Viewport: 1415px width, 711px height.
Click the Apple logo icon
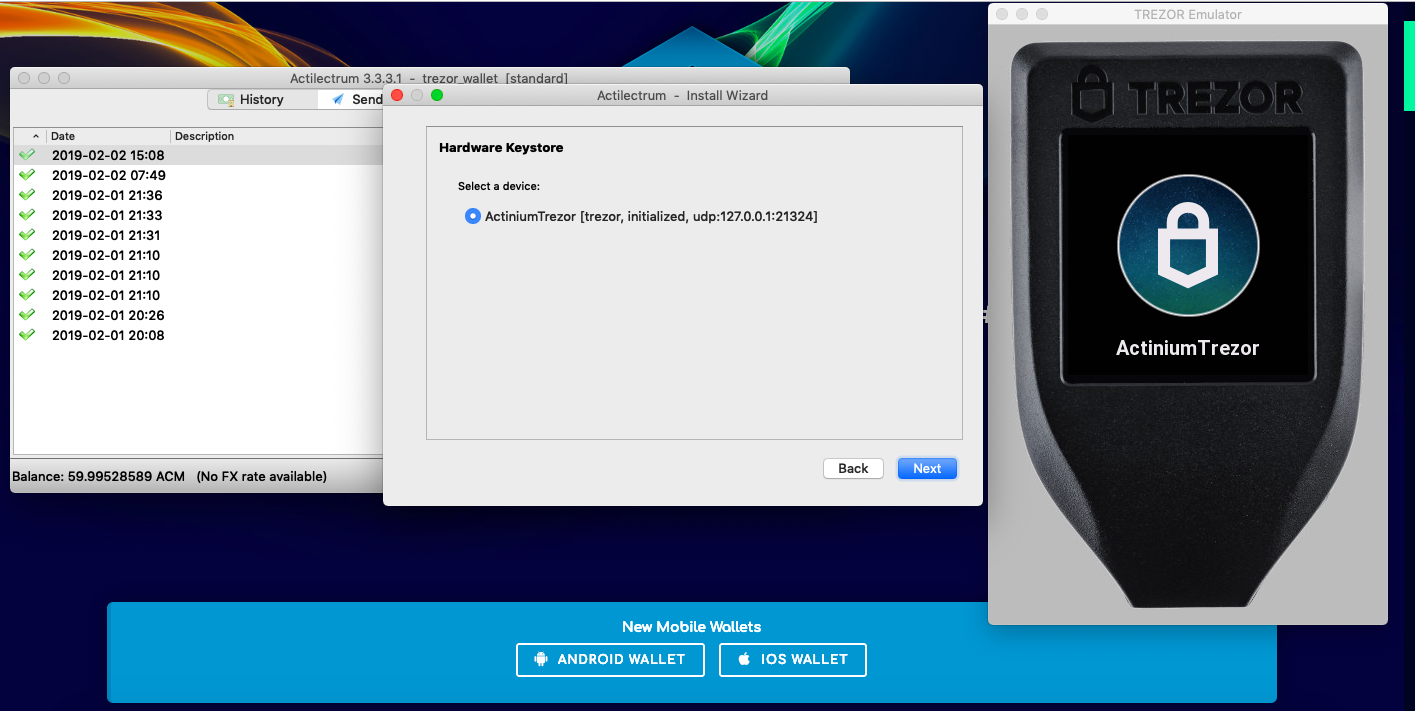point(743,659)
